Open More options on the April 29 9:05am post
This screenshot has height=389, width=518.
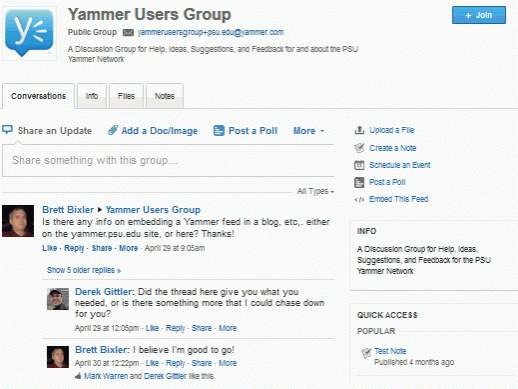[129, 248]
